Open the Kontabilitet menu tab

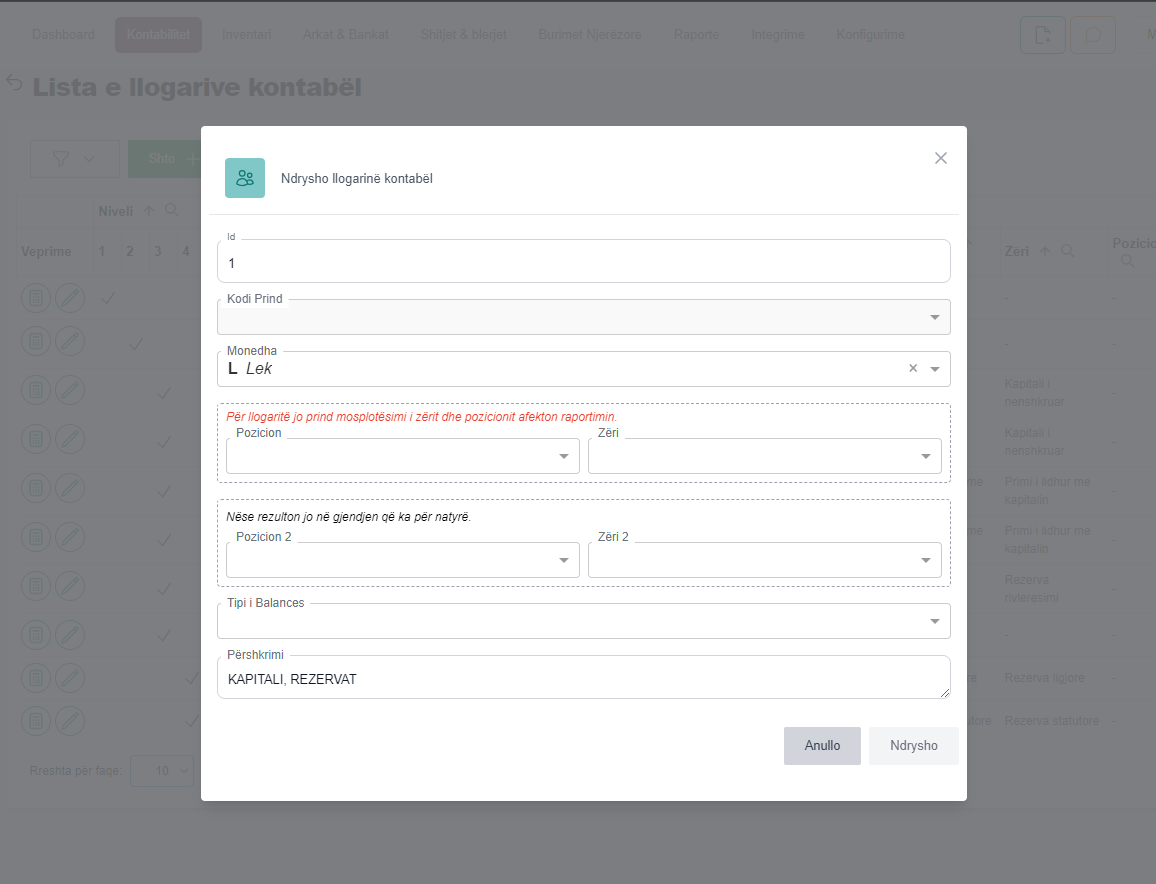click(x=158, y=35)
